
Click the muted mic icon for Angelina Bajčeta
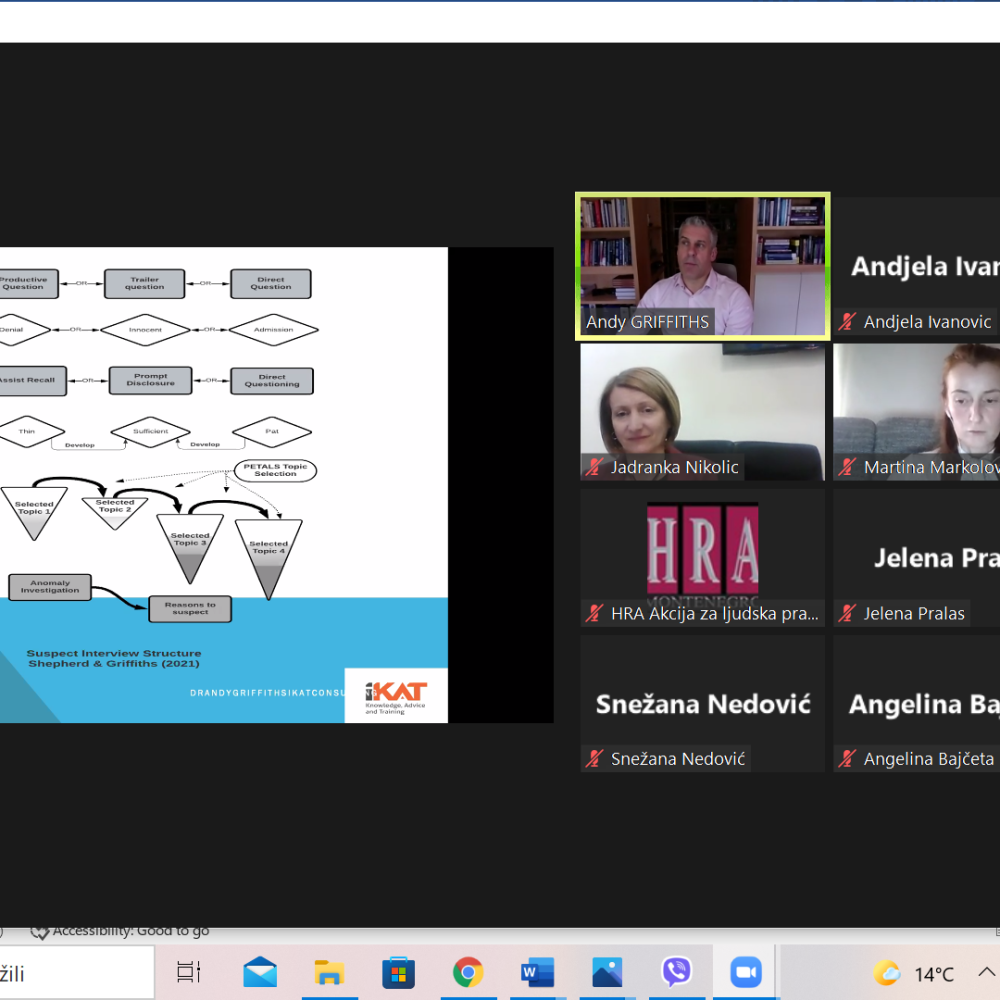point(846,758)
